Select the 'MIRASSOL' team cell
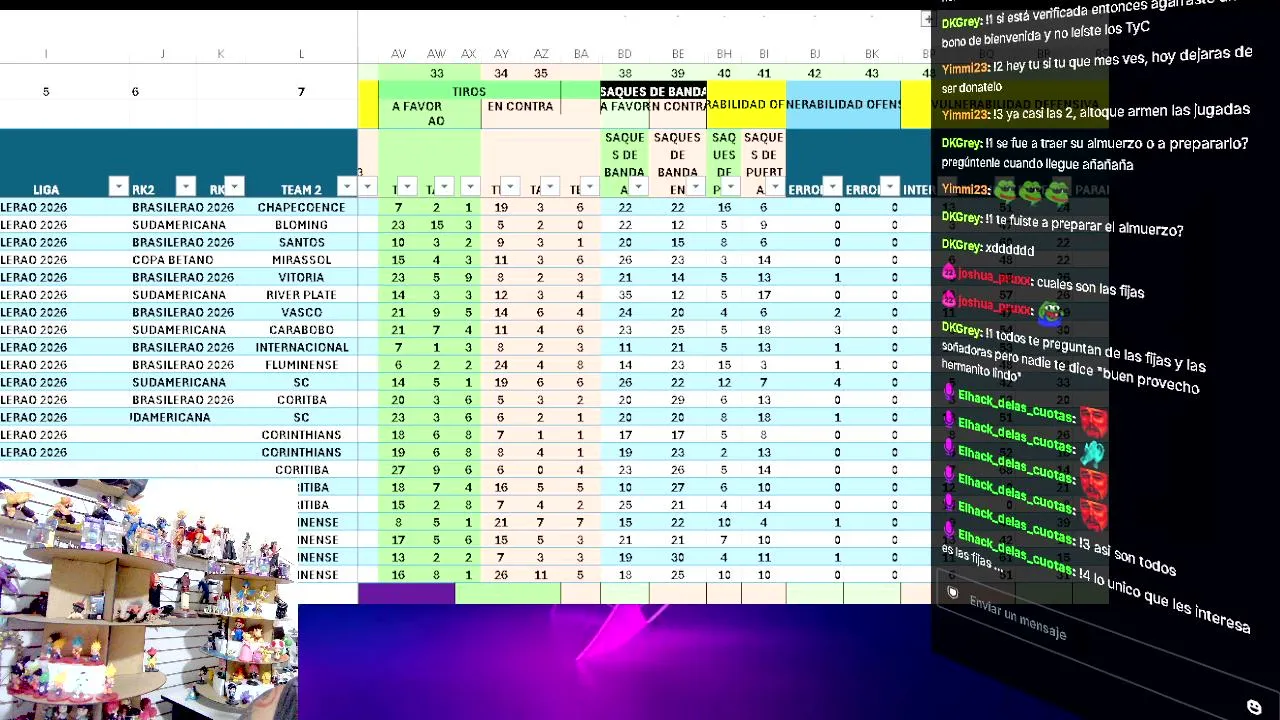The height and width of the screenshot is (720, 1280). pos(301,260)
